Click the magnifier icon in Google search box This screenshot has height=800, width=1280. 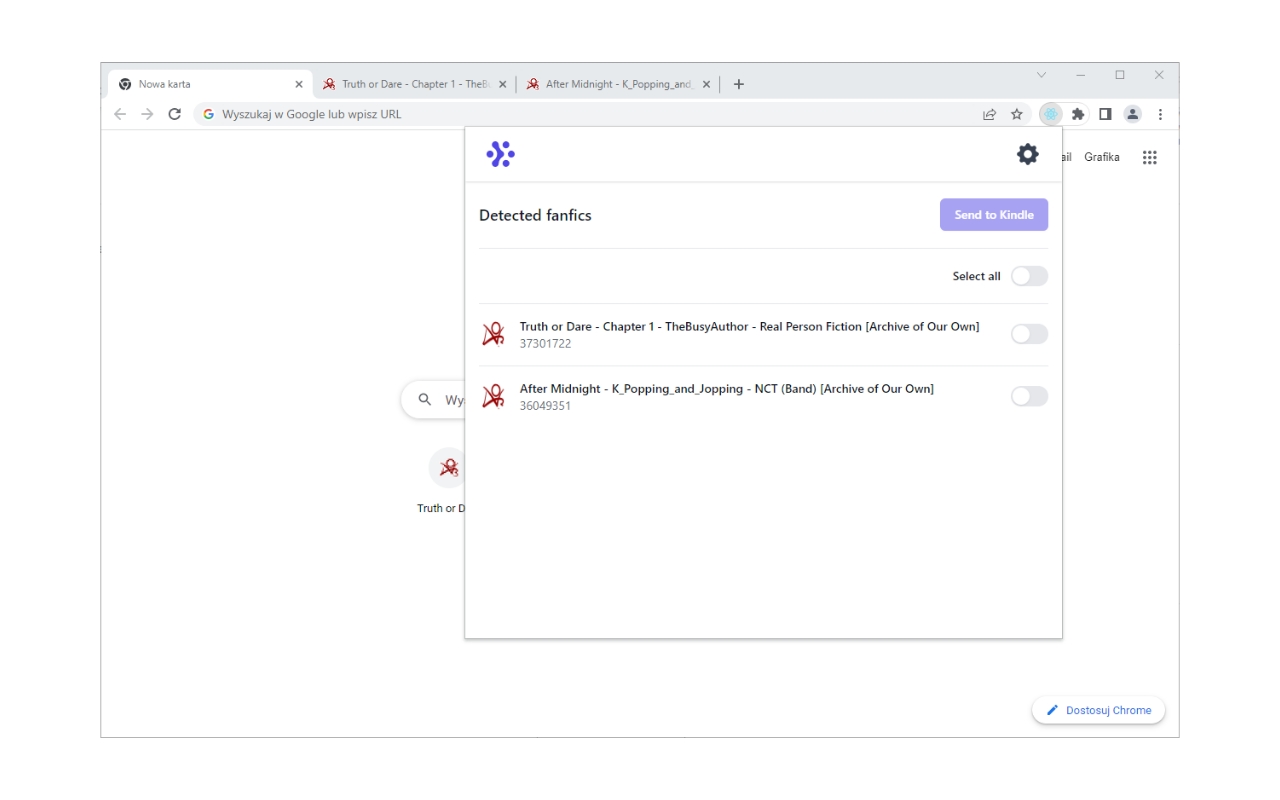point(425,399)
